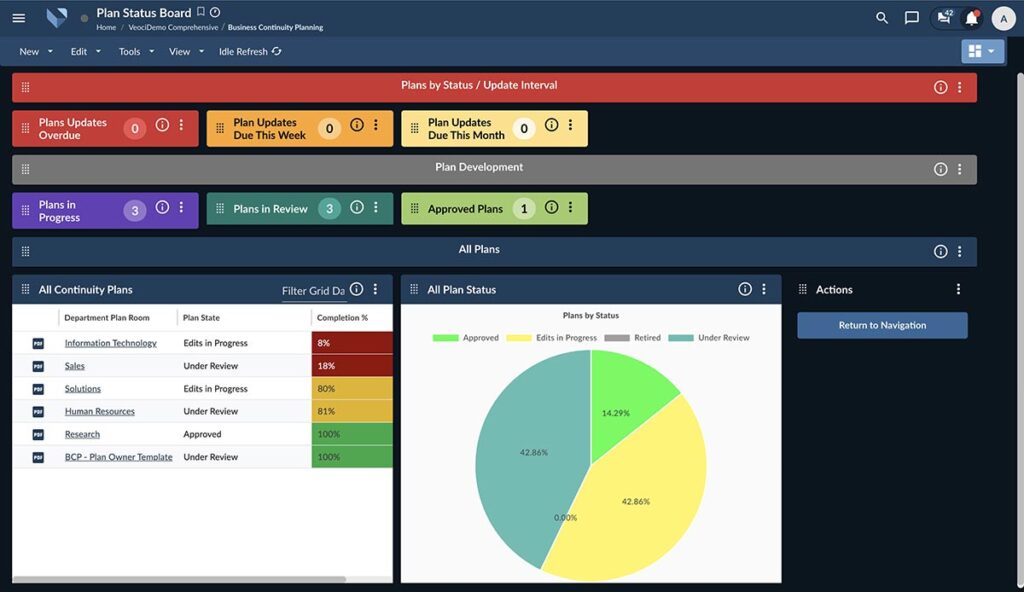The width and height of the screenshot is (1024, 592).
Task: Click the info icon on All Plan Status widget
Action: [744, 288]
